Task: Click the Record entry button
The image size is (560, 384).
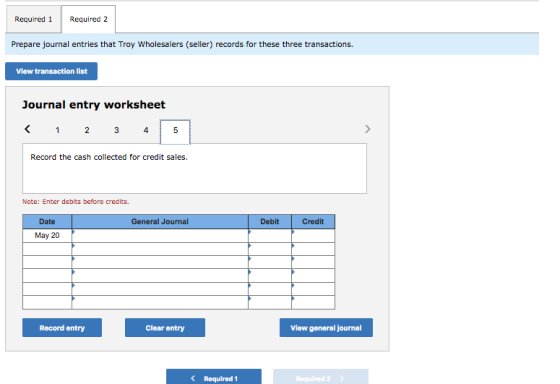Action: pyautogui.click(x=62, y=328)
